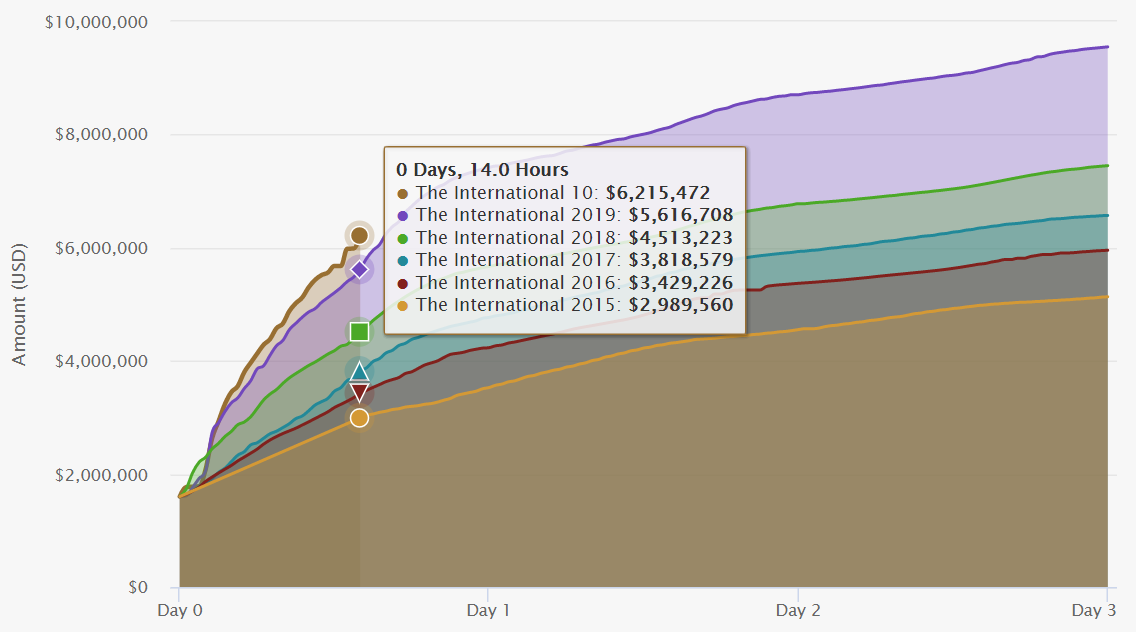The image size is (1136, 632).
Task: Click the dark red legend dot beside International 2016
Action: (x=402, y=283)
